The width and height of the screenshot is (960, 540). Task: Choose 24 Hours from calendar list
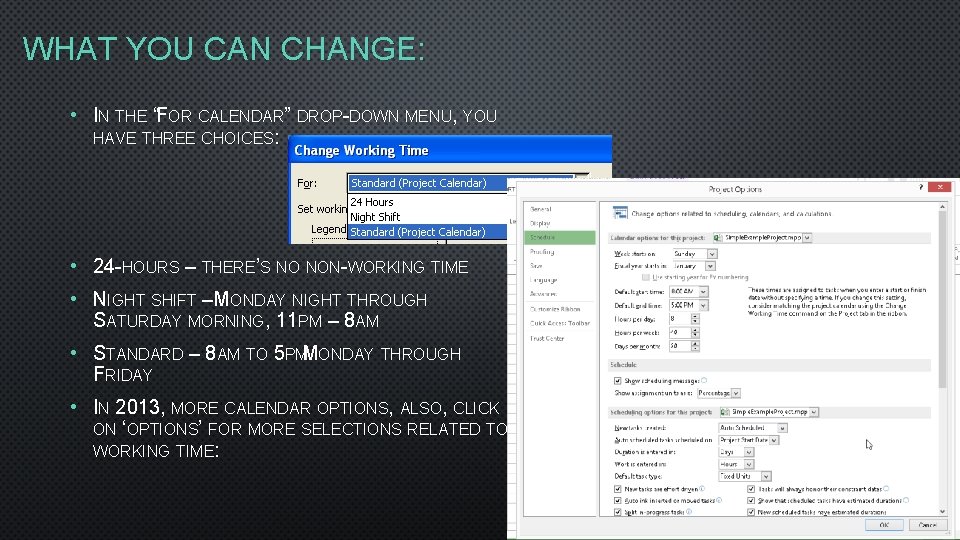pyautogui.click(x=427, y=202)
